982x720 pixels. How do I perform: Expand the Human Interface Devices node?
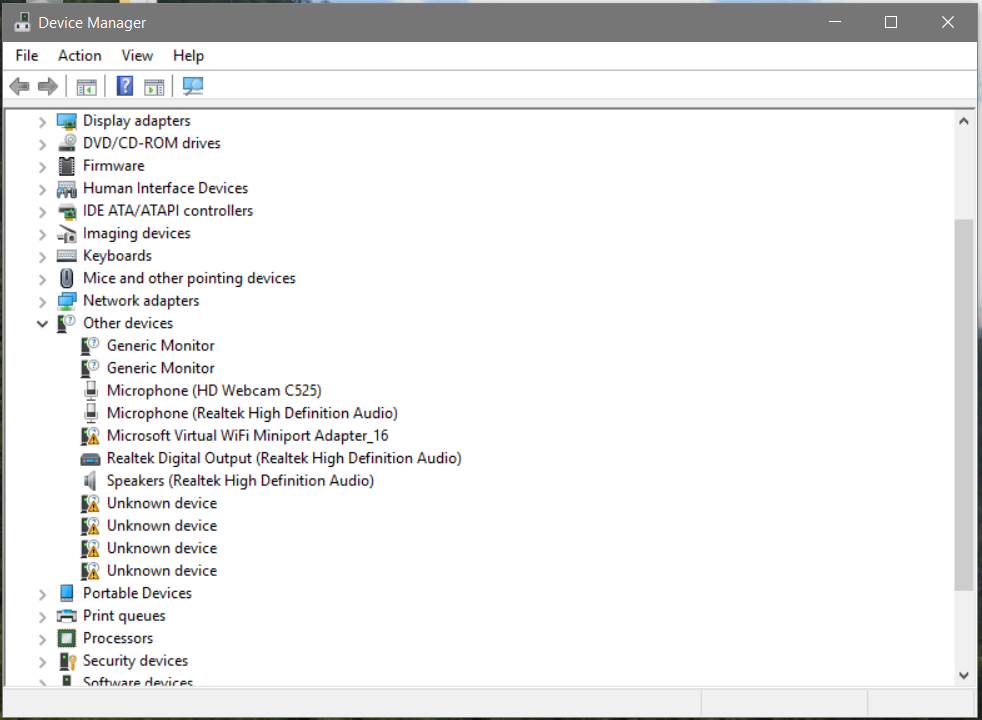point(42,189)
